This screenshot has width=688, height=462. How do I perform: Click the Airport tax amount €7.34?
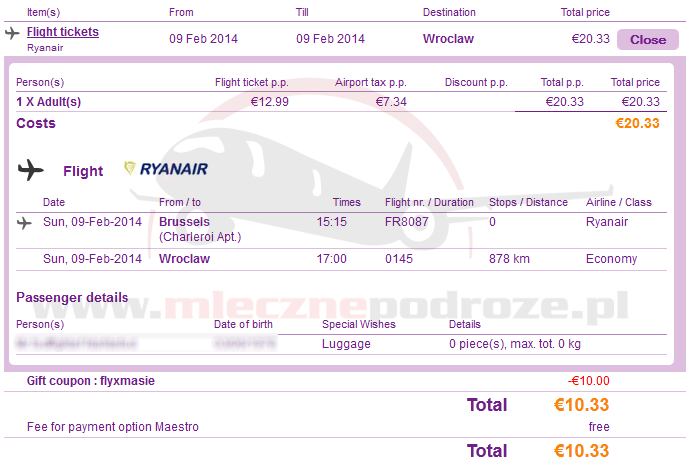click(391, 102)
